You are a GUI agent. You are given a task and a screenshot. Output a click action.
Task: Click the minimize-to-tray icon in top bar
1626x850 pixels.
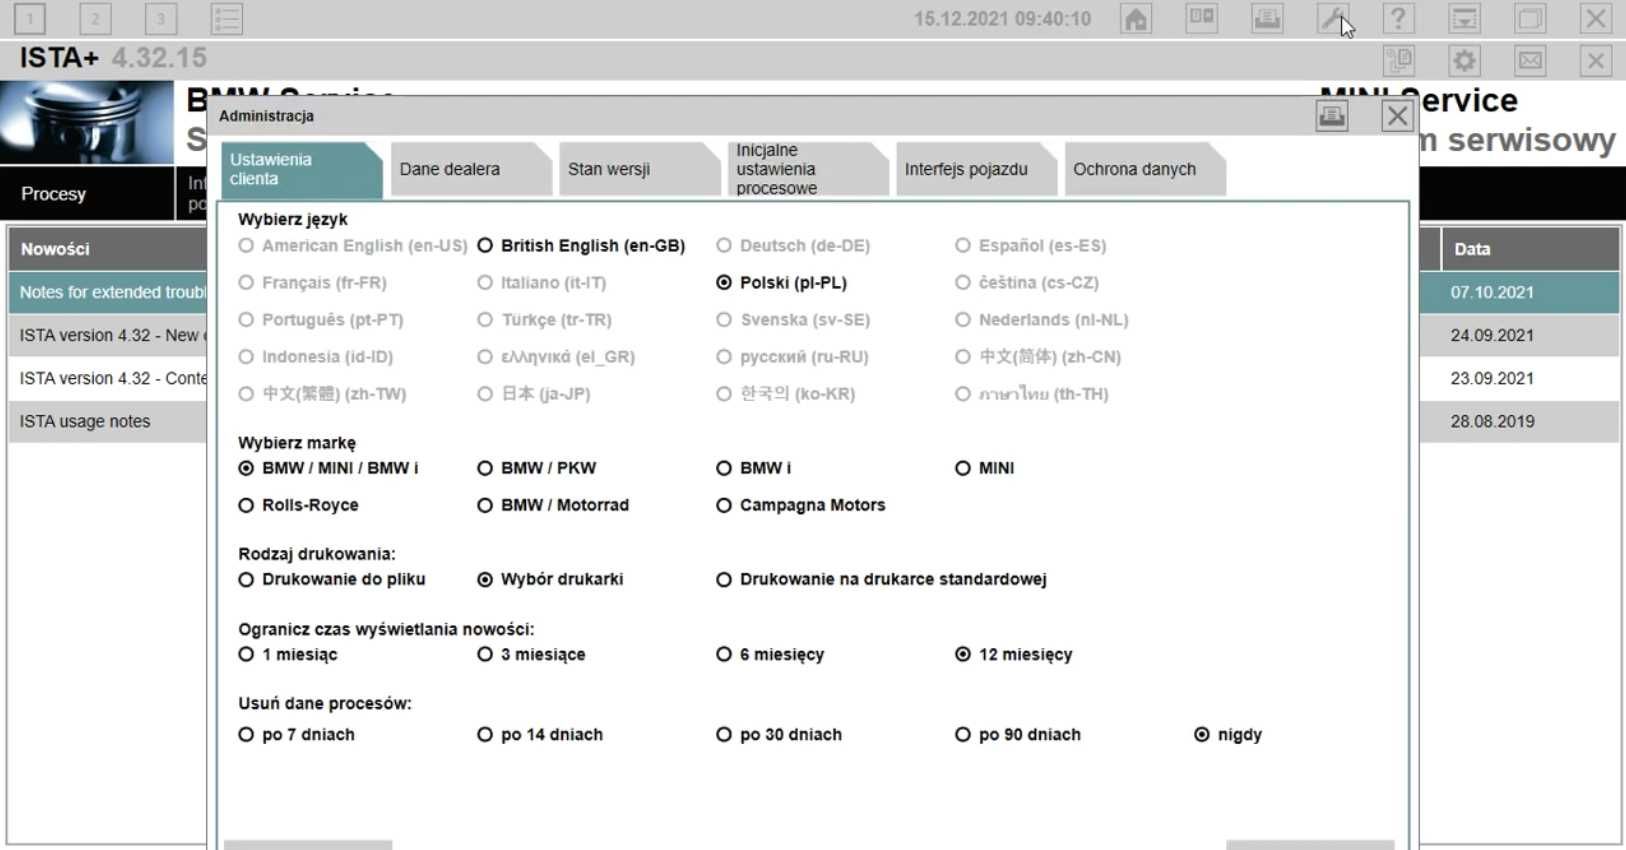coord(1464,18)
